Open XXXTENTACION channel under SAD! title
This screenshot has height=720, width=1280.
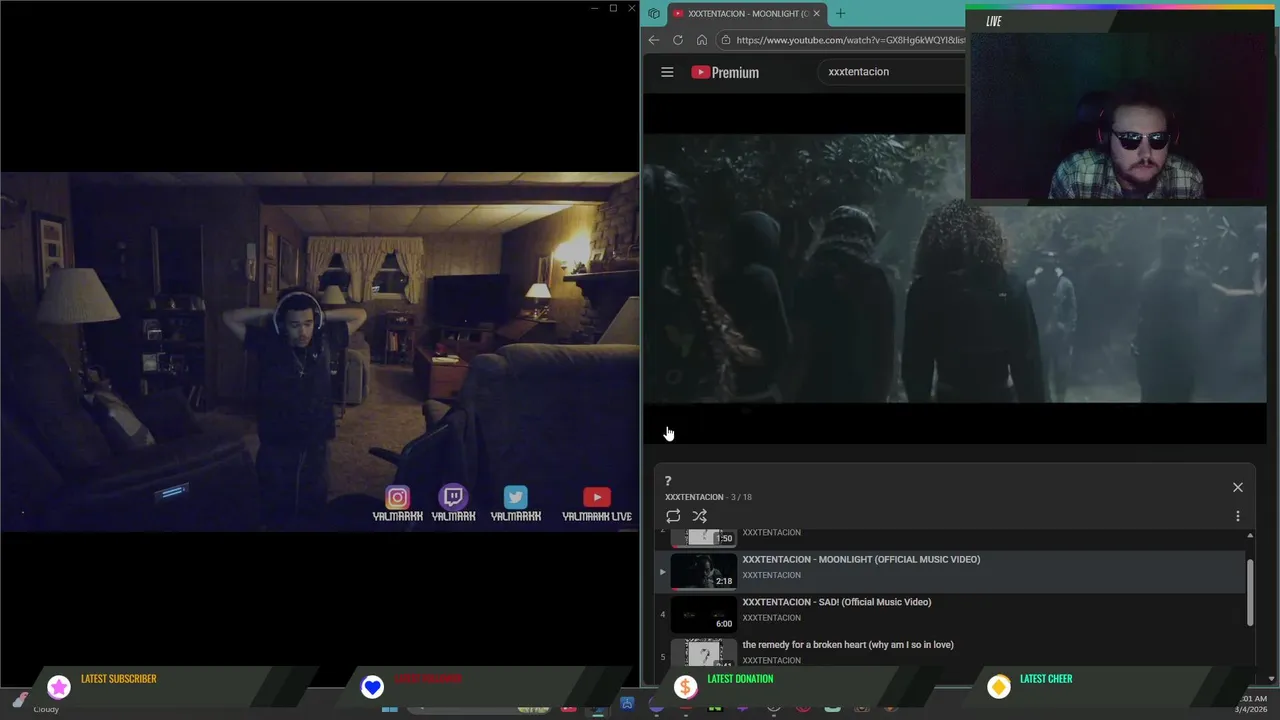click(x=771, y=618)
